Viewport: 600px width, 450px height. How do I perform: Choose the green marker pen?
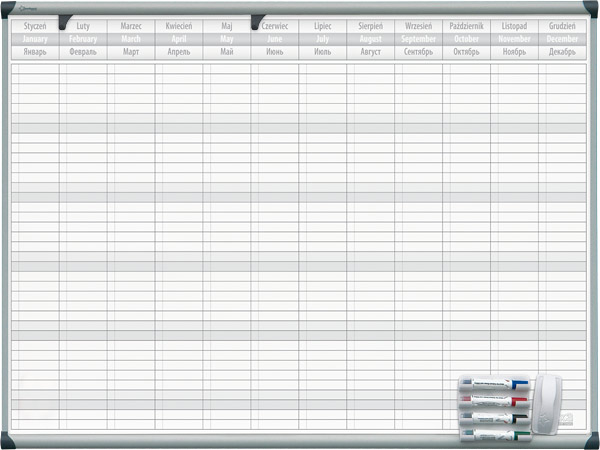click(495, 435)
